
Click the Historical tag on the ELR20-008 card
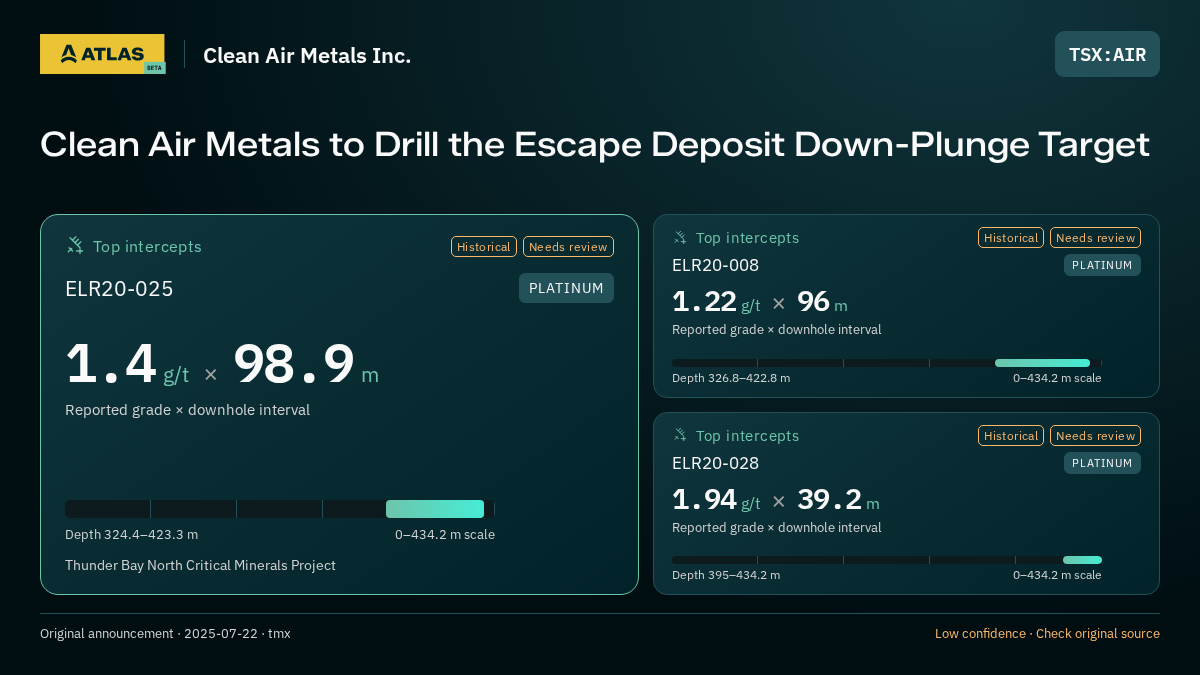(x=1011, y=237)
